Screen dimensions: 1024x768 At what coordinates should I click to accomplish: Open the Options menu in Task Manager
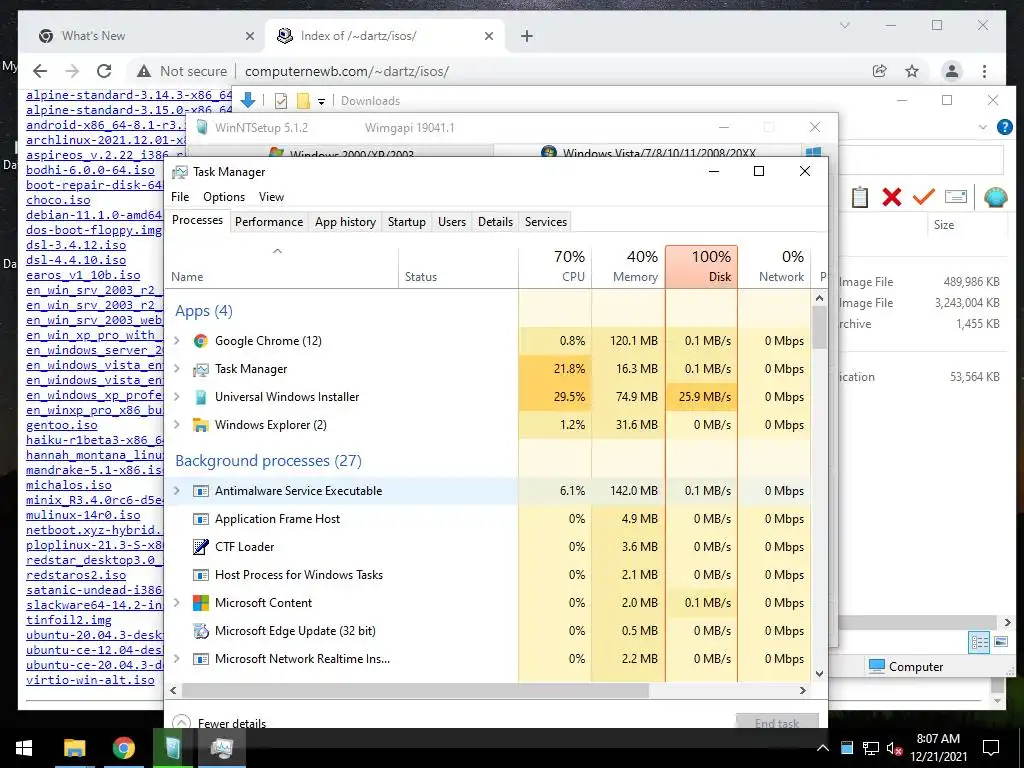224,197
